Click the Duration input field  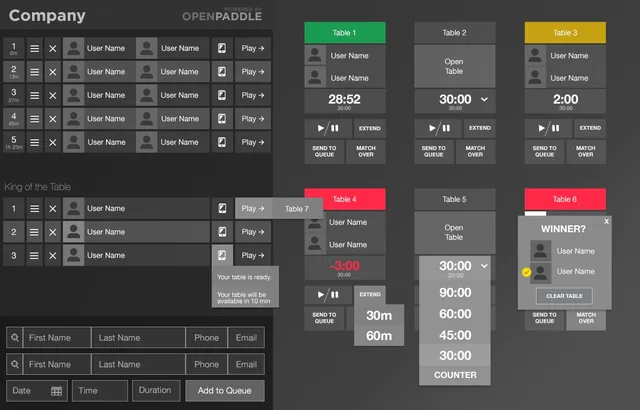pos(156,391)
